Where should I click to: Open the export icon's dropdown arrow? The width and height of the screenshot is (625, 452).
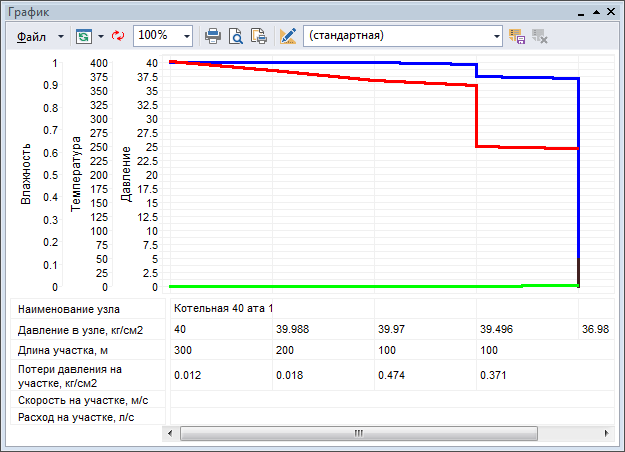pos(101,35)
